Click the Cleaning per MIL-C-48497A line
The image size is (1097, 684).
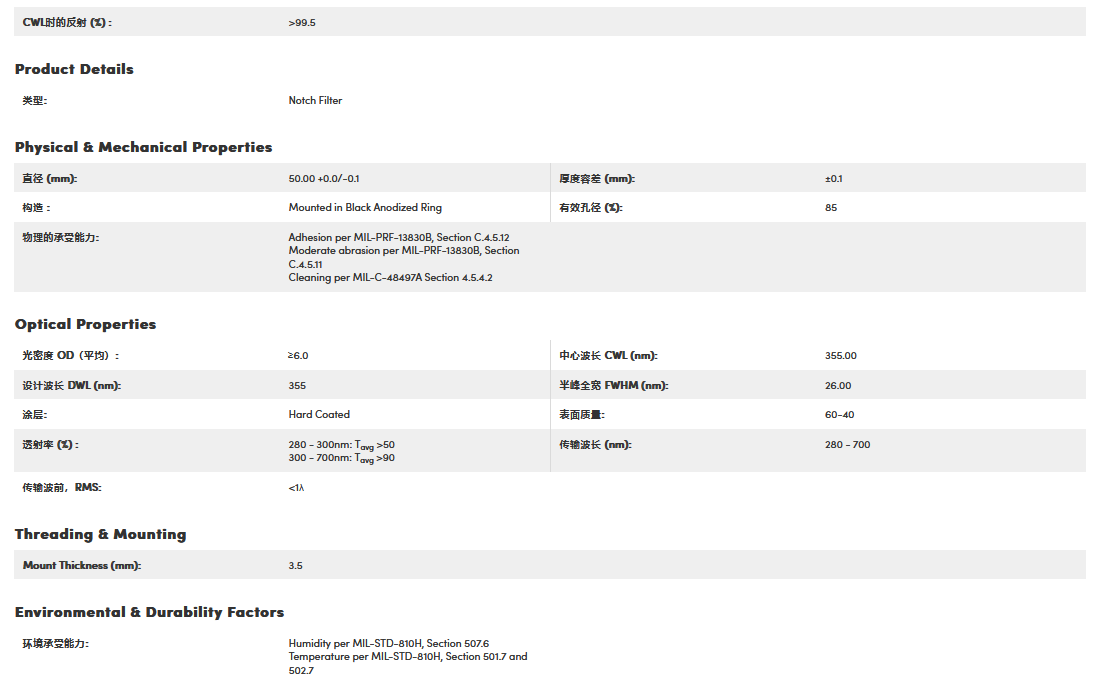coord(390,277)
